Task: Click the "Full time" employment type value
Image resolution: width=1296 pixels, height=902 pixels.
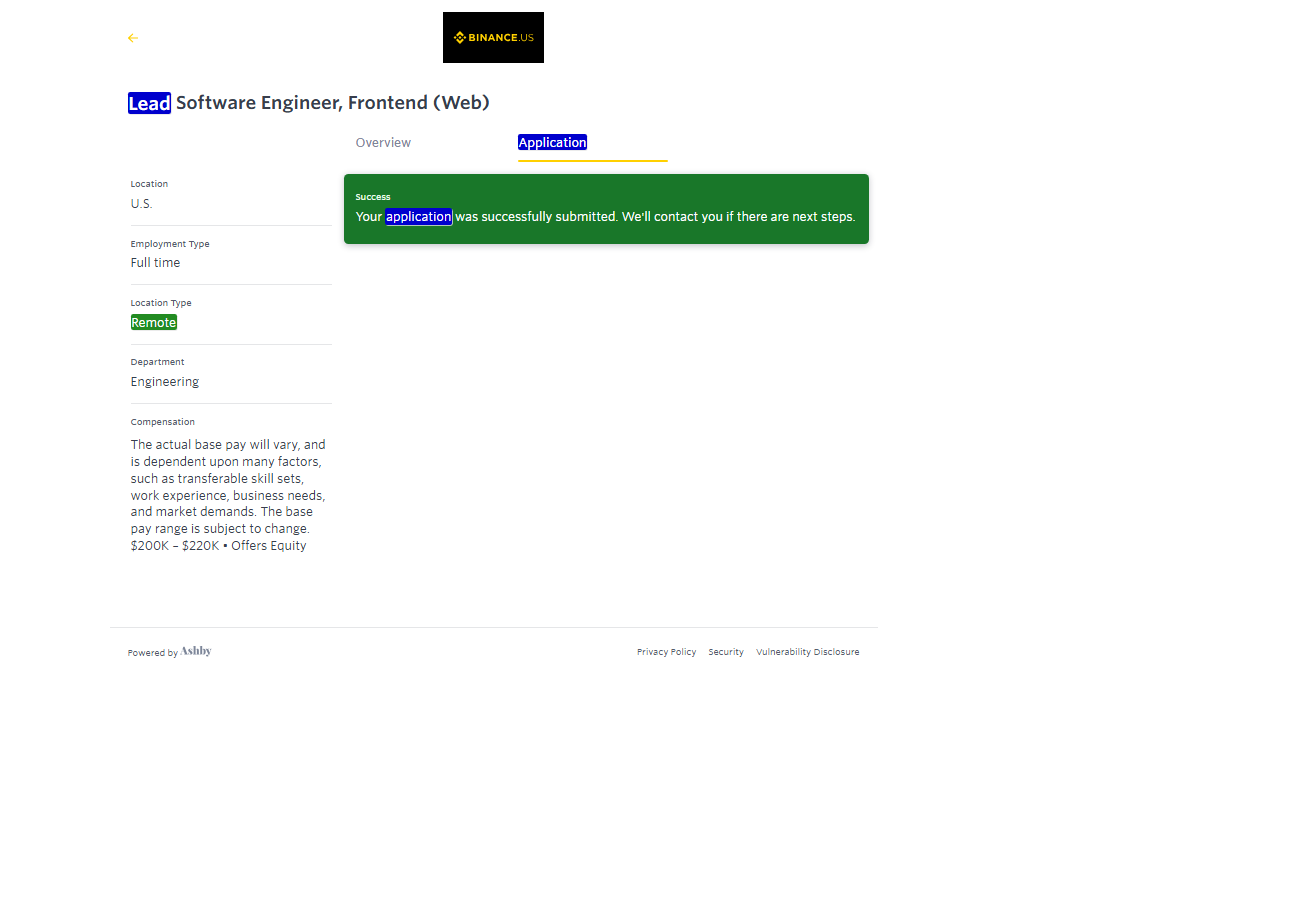Action: 155,263
